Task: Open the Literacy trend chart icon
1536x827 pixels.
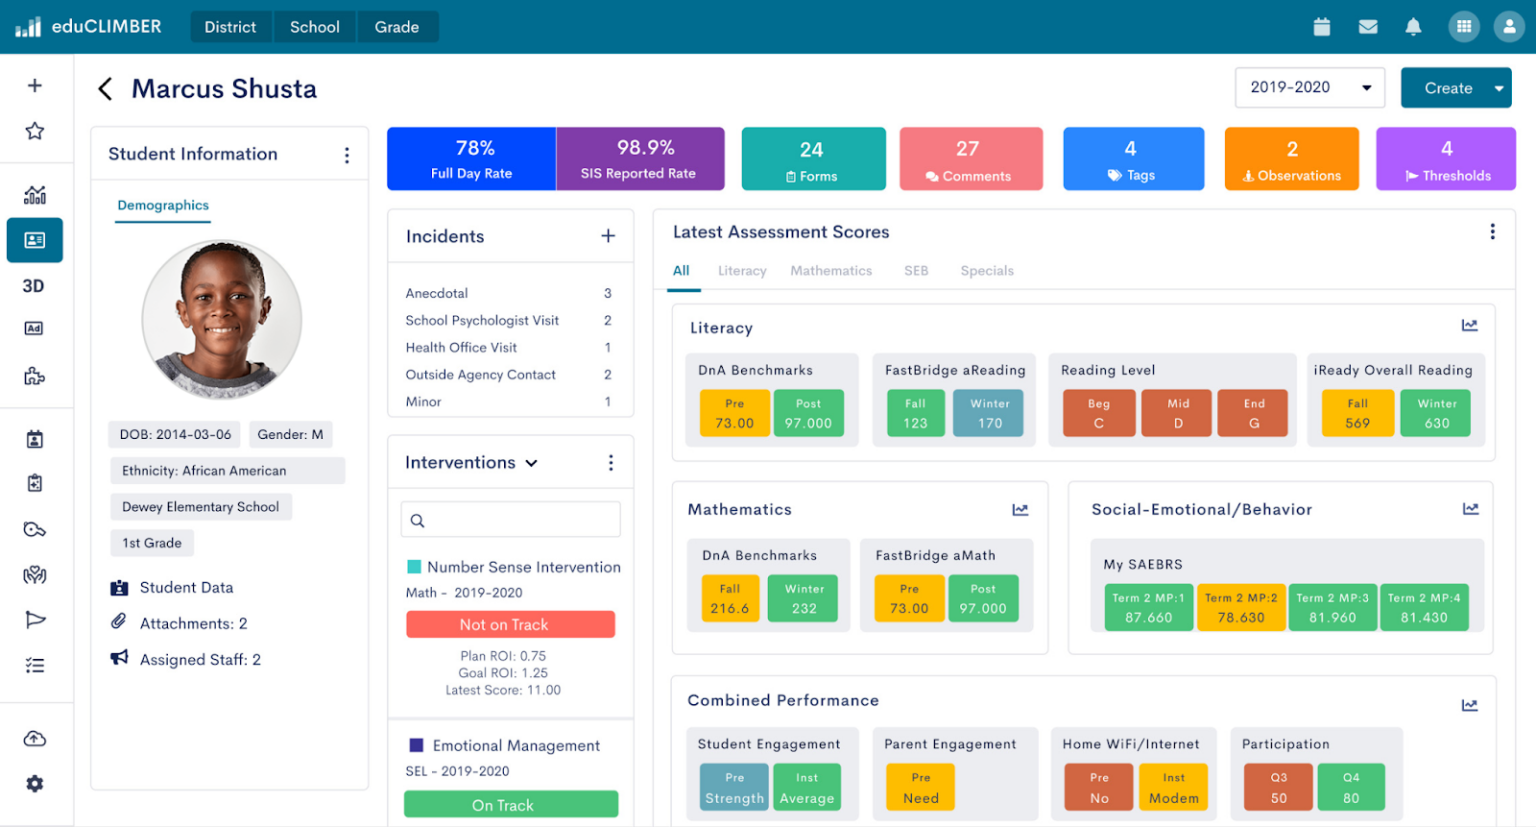Action: pyautogui.click(x=1470, y=325)
